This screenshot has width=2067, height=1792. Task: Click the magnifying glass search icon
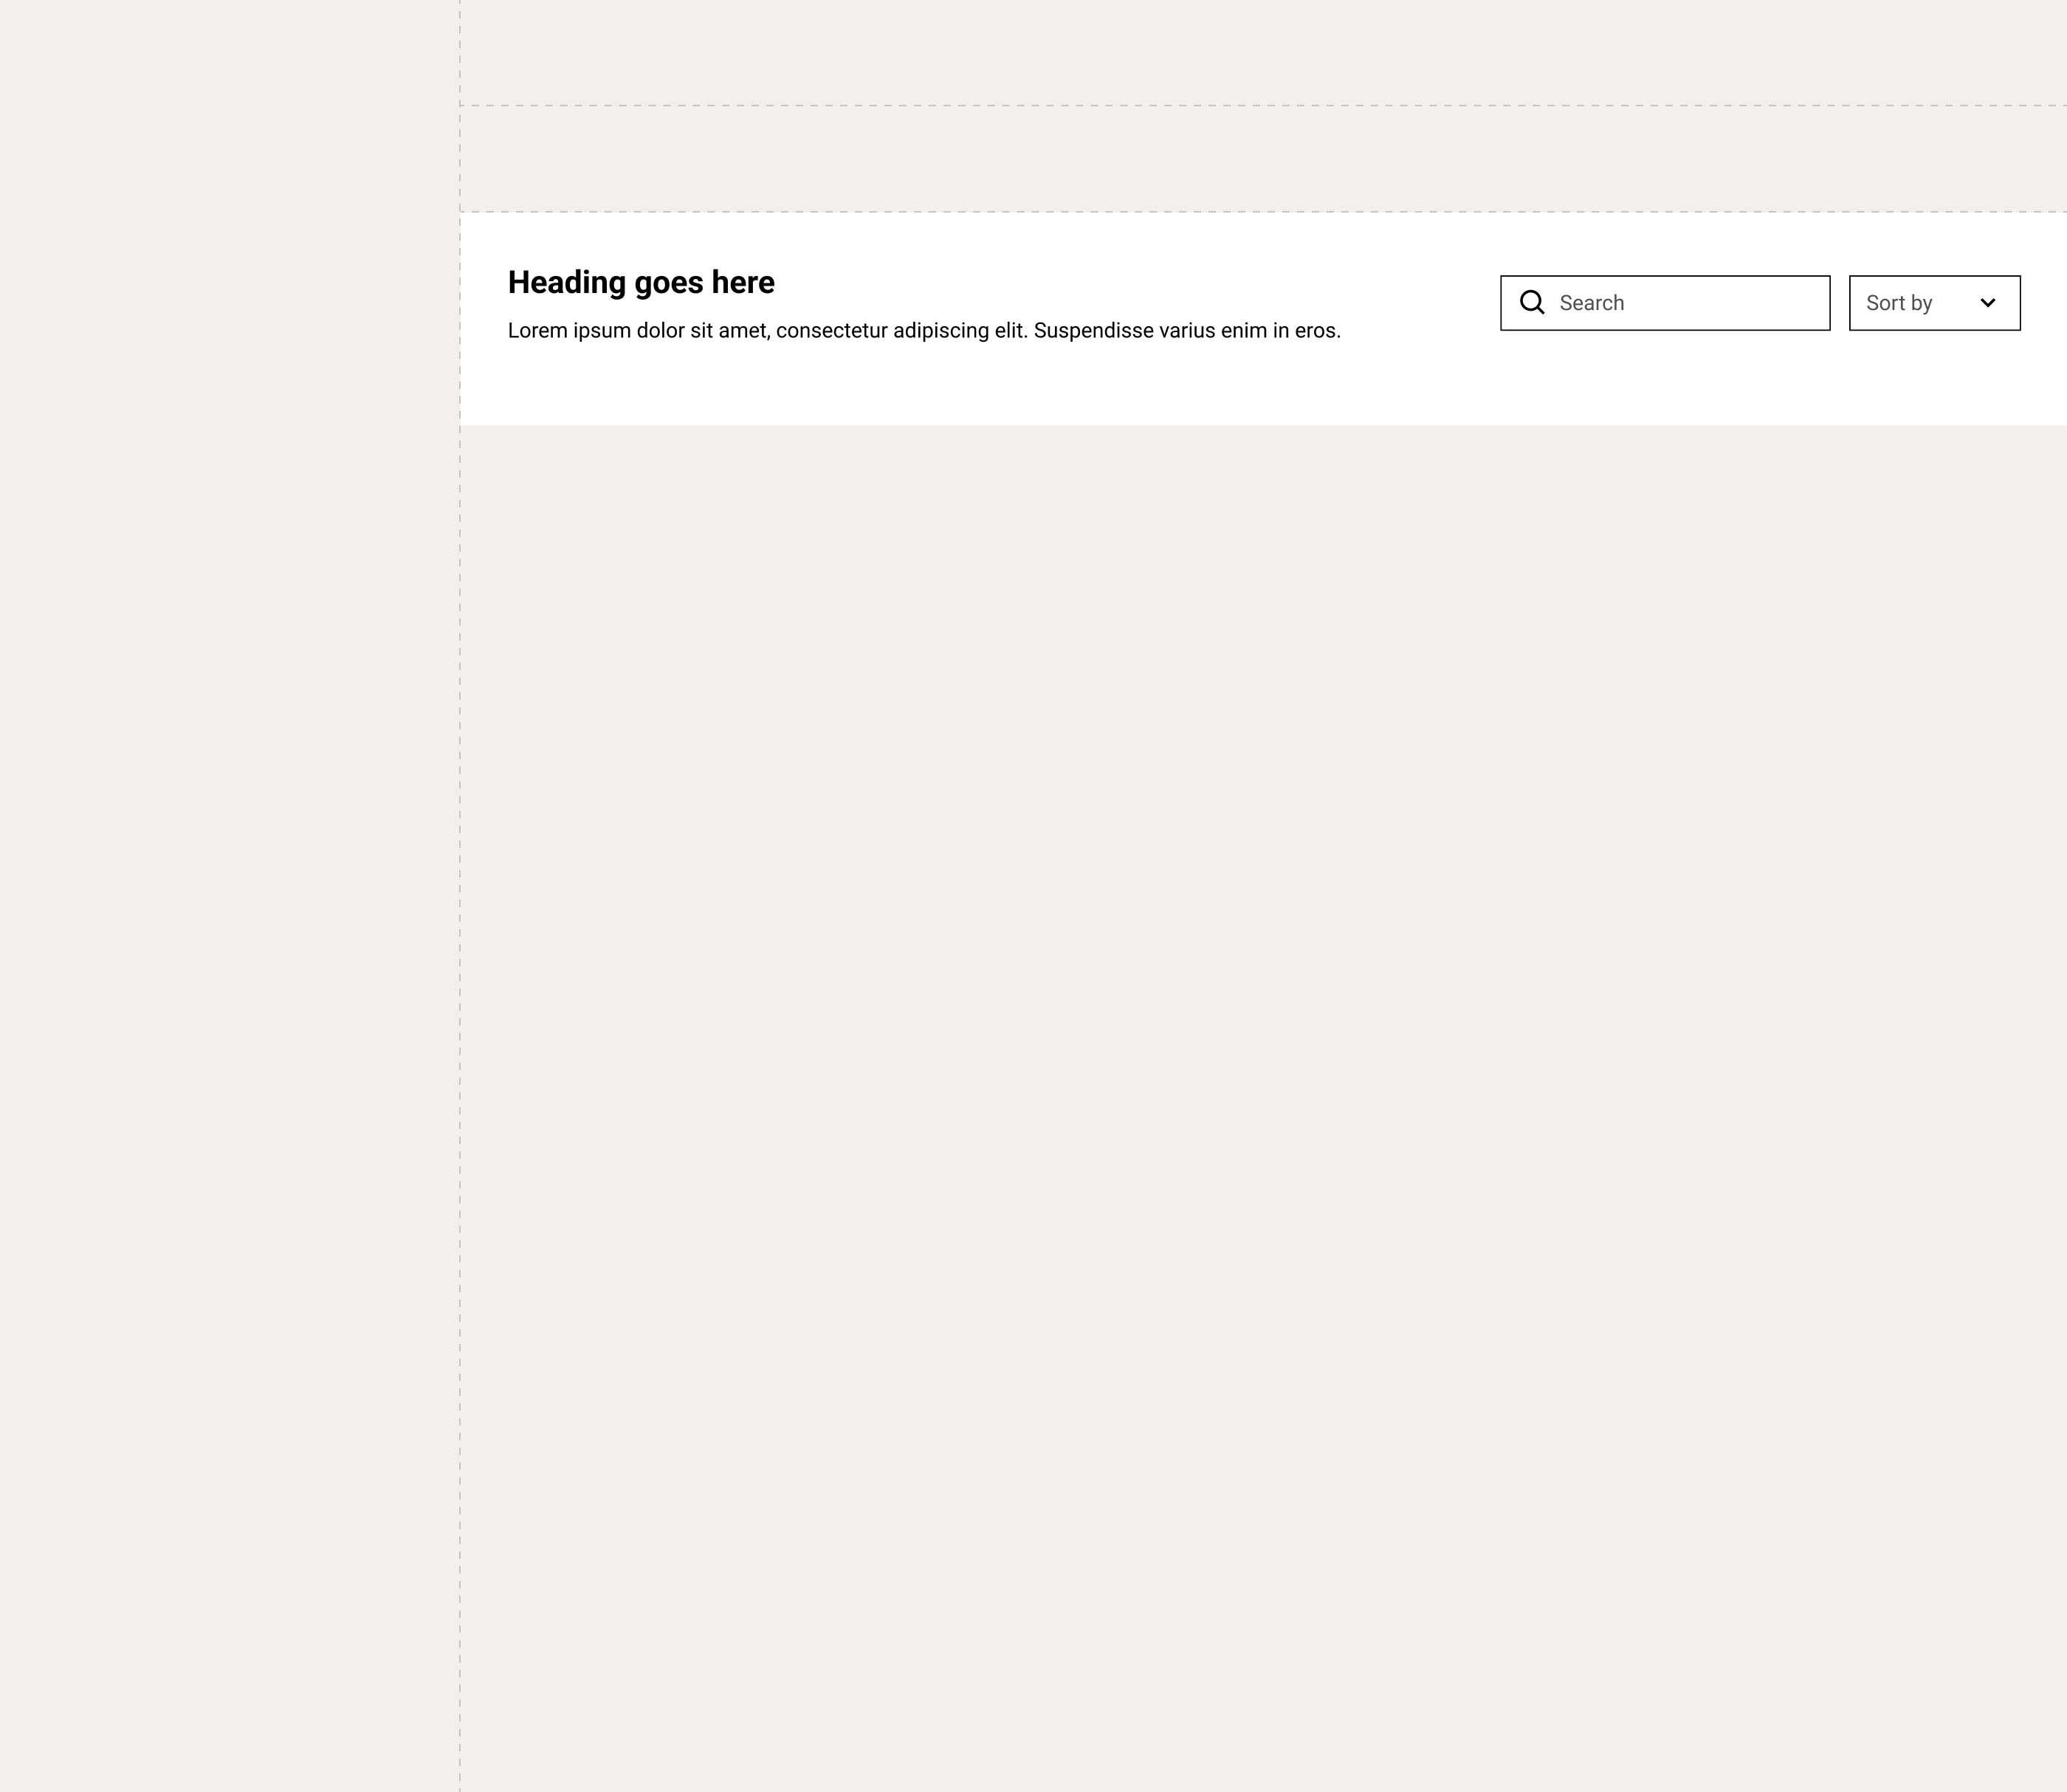(x=1532, y=302)
